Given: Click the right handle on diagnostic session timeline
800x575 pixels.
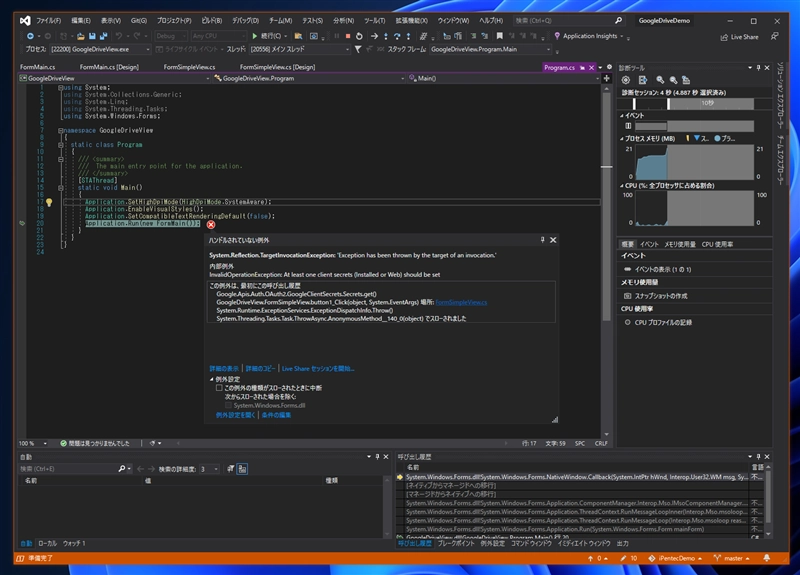Looking at the screenshot, I should pos(668,104).
